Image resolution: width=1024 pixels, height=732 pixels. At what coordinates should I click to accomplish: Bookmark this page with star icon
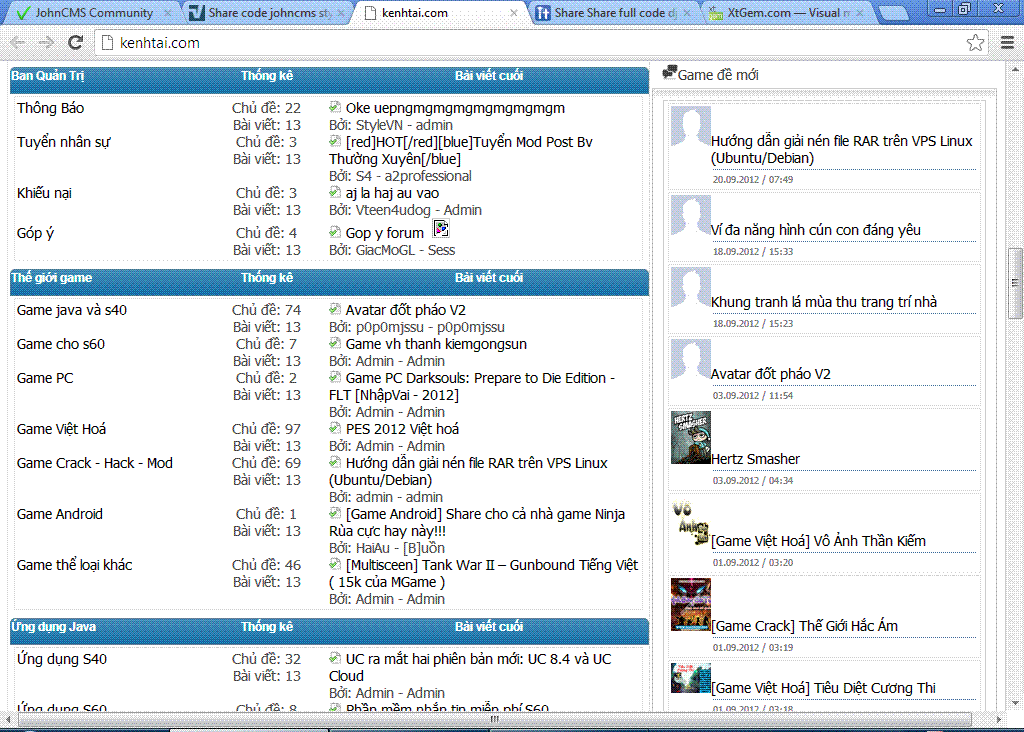click(x=975, y=43)
